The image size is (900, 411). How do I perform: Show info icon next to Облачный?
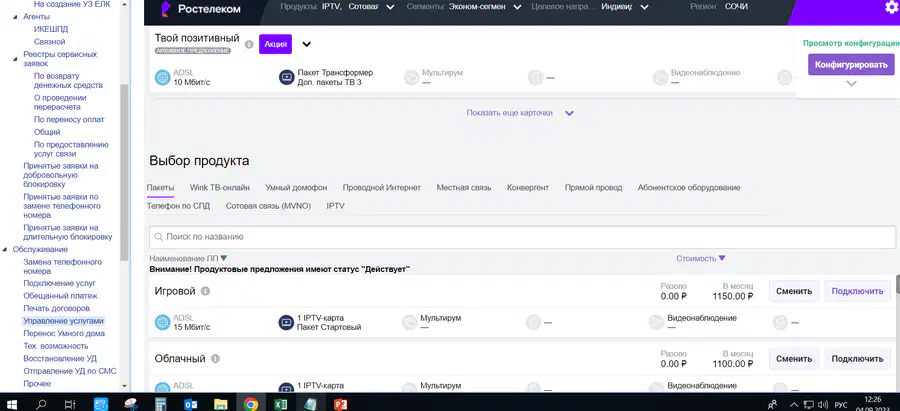click(215, 359)
